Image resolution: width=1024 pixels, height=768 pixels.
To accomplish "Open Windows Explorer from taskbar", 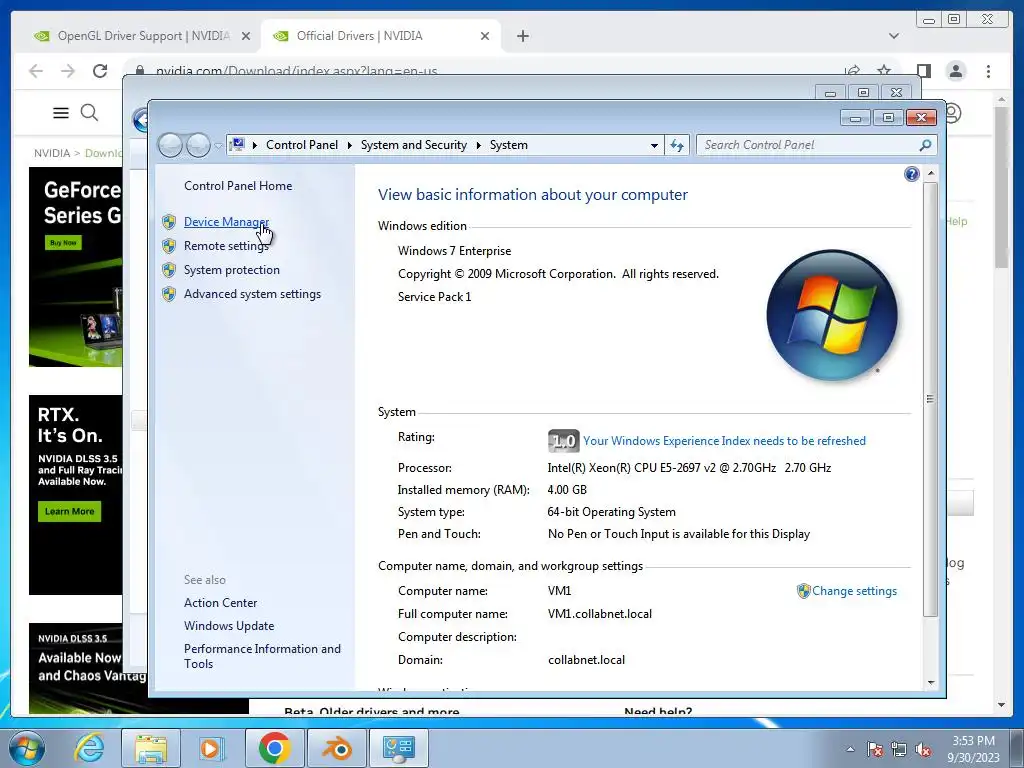I will click(151, 748).
